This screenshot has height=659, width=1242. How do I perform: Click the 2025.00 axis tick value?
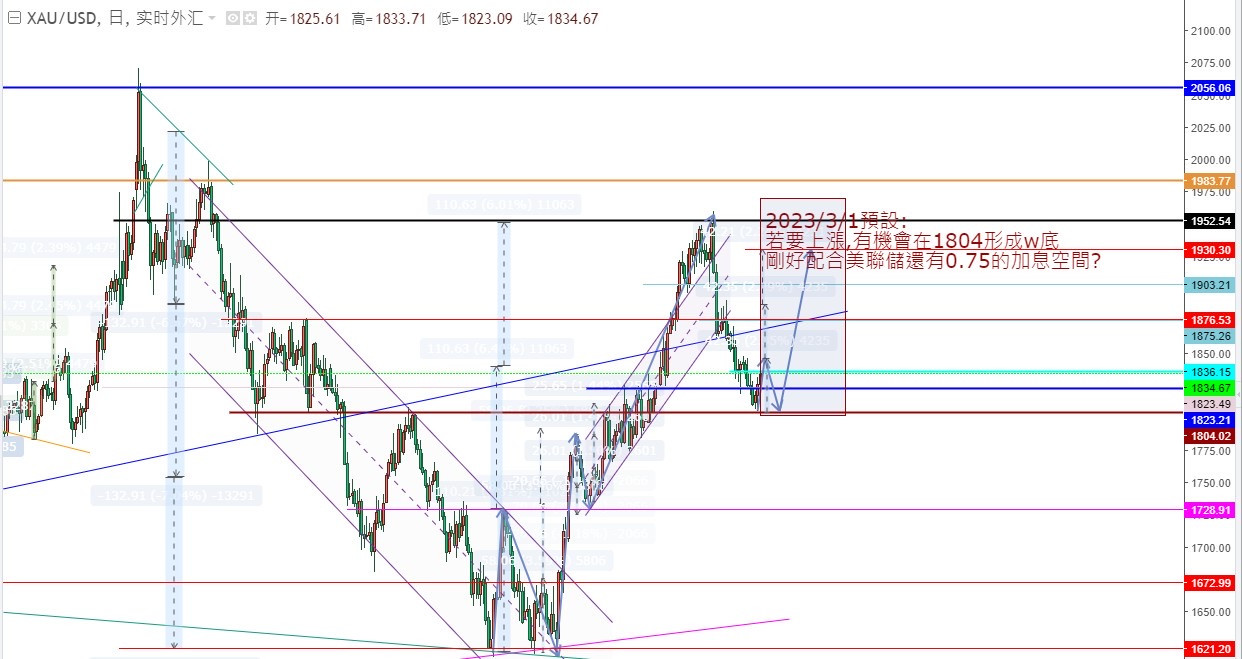point(1211,128)
